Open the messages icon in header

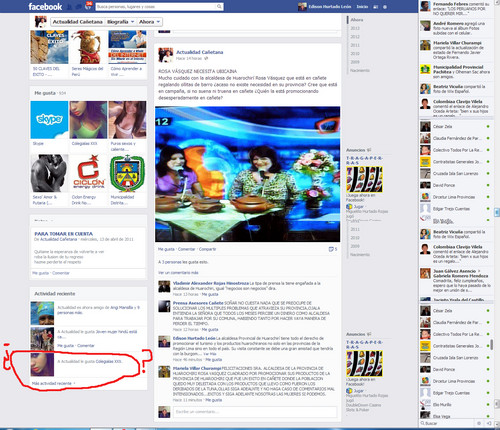tap(78, 7)
